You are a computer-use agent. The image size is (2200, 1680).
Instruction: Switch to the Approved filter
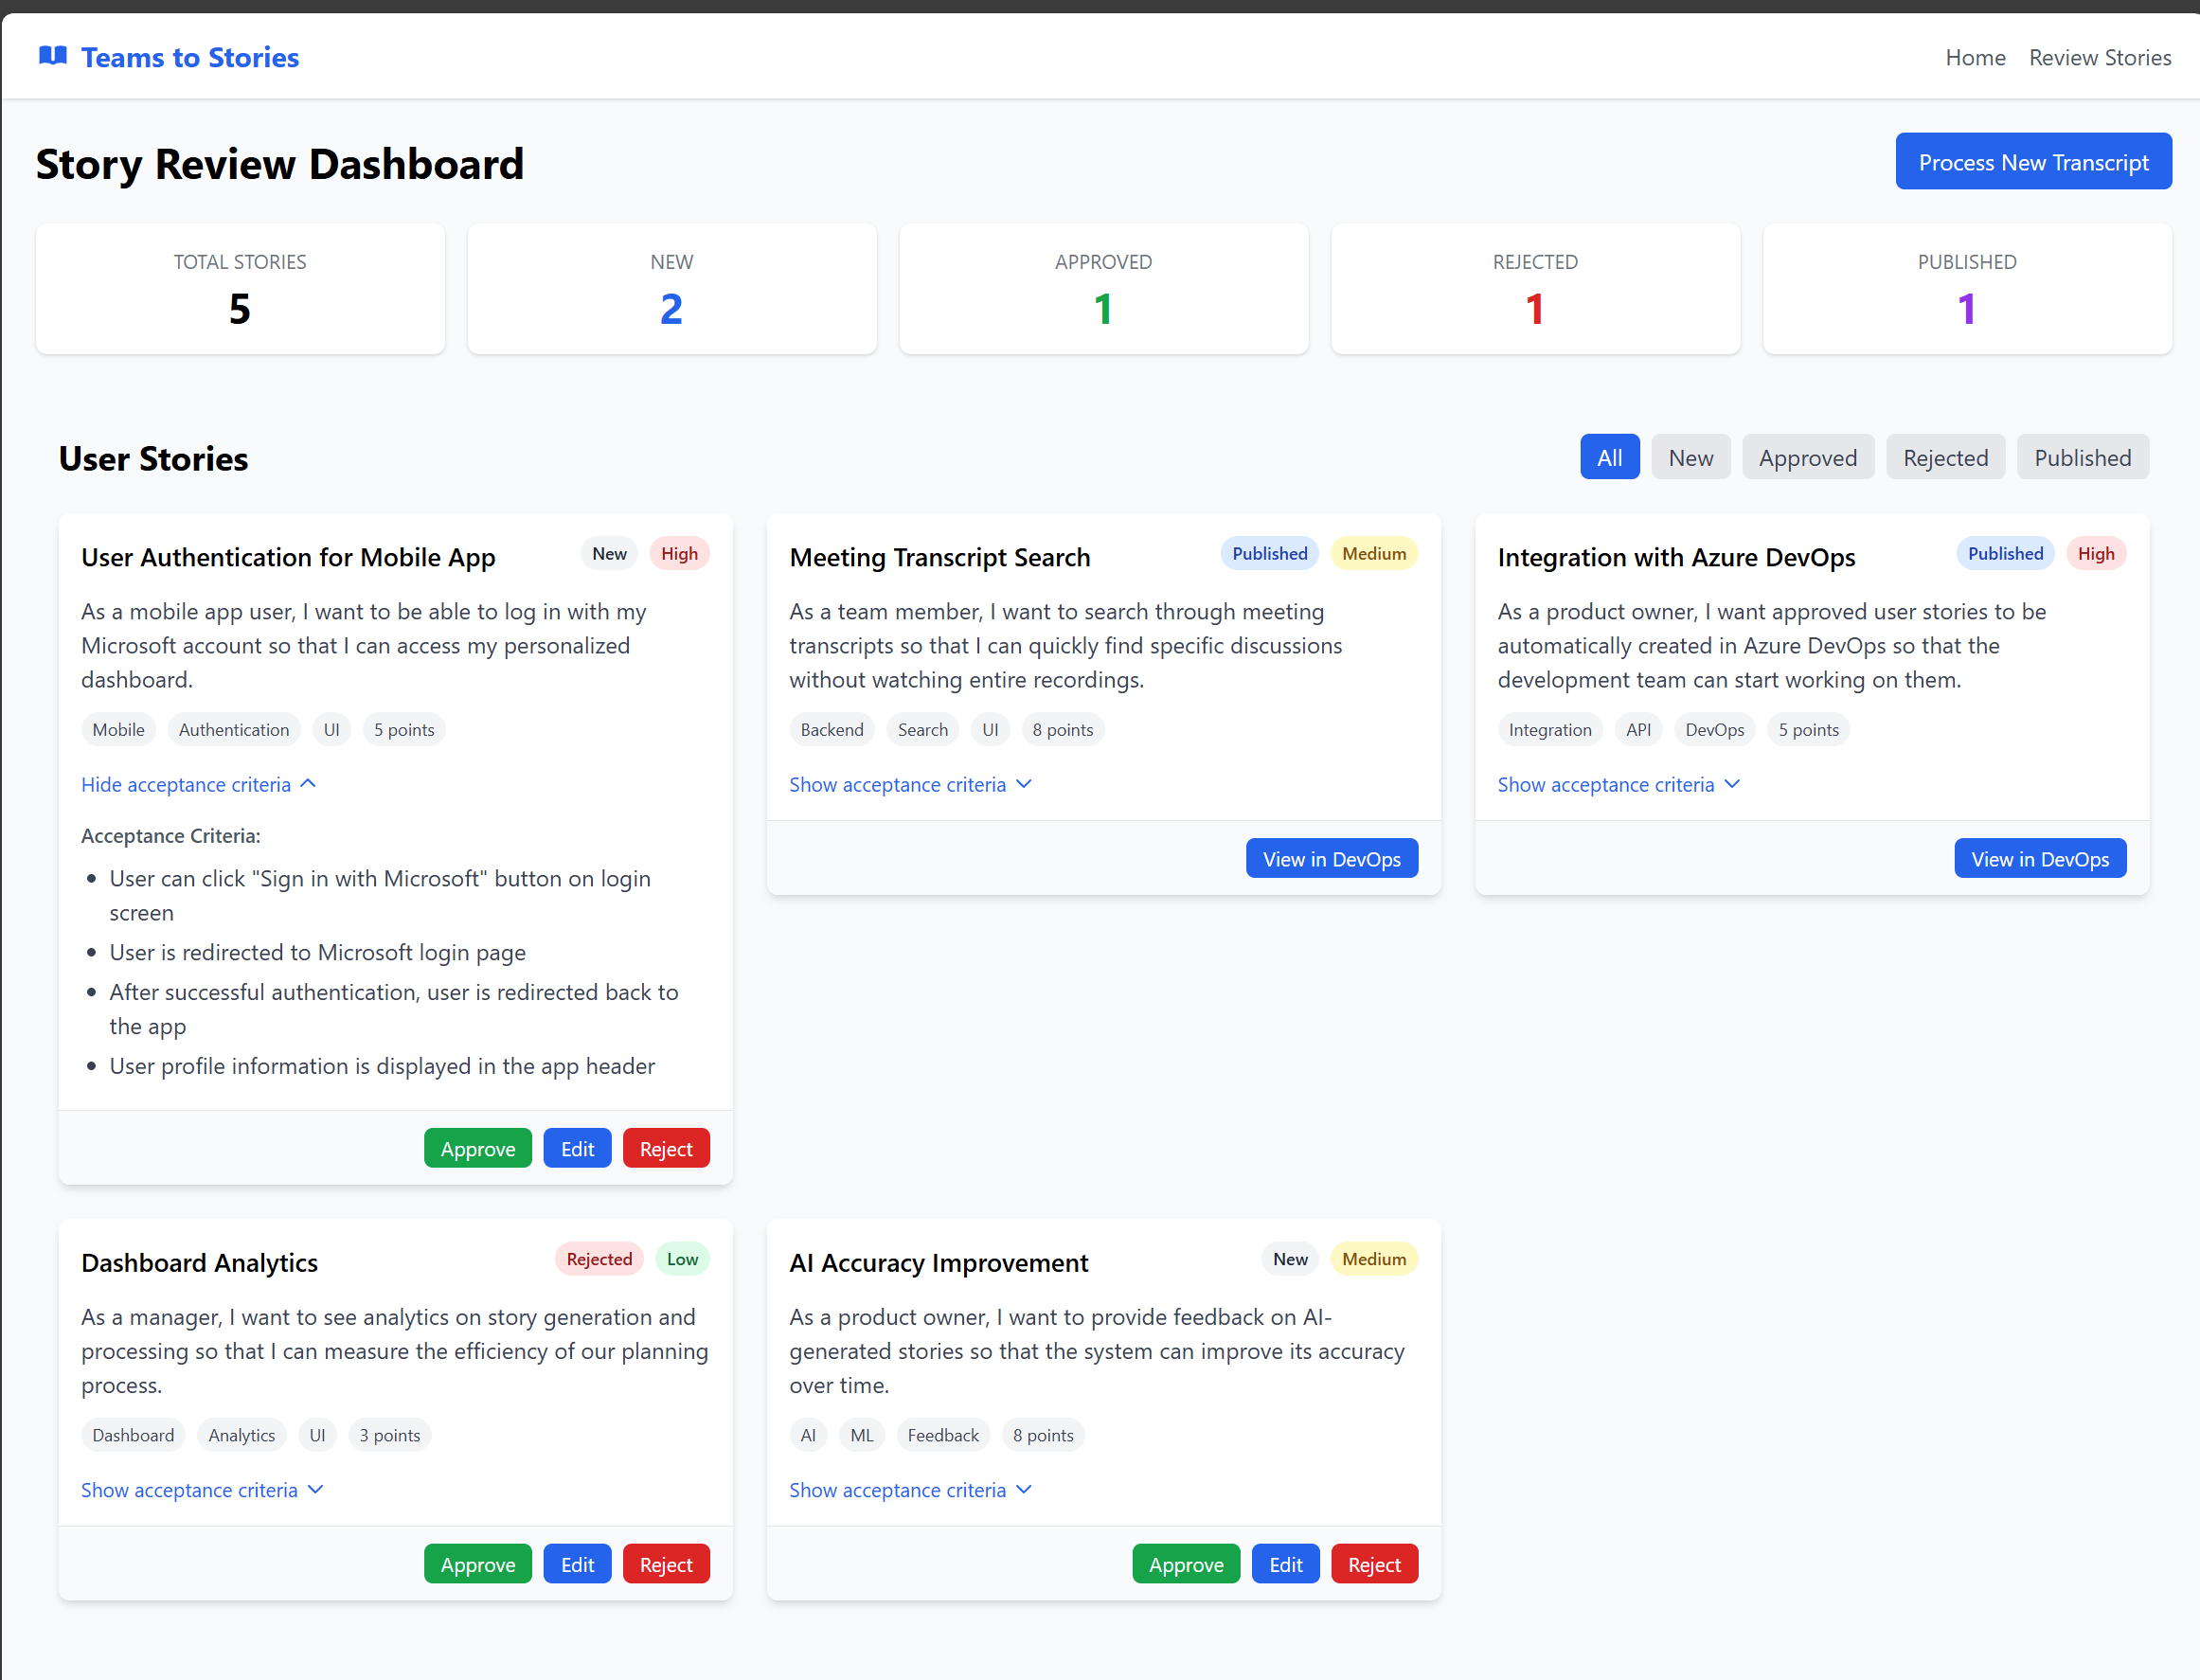[x=1807, y=458]
